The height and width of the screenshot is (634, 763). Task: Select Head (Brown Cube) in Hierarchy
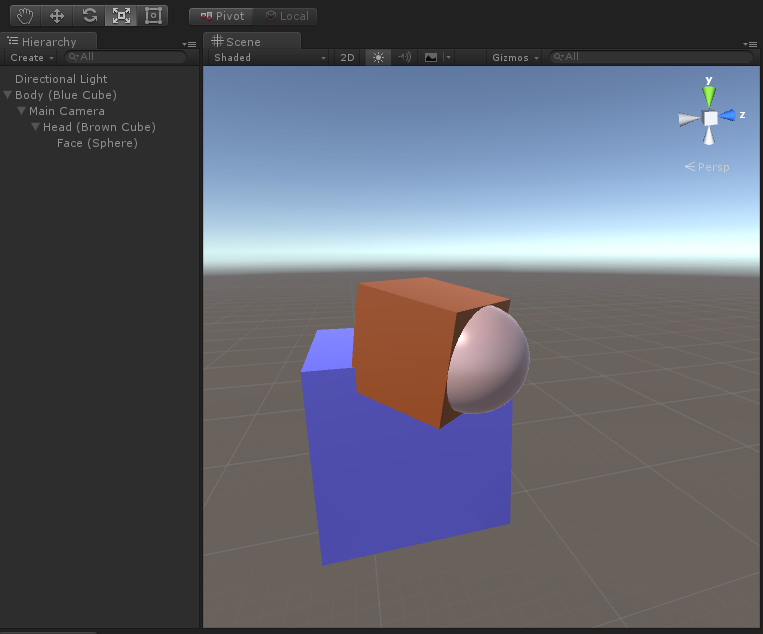(99, 127)
